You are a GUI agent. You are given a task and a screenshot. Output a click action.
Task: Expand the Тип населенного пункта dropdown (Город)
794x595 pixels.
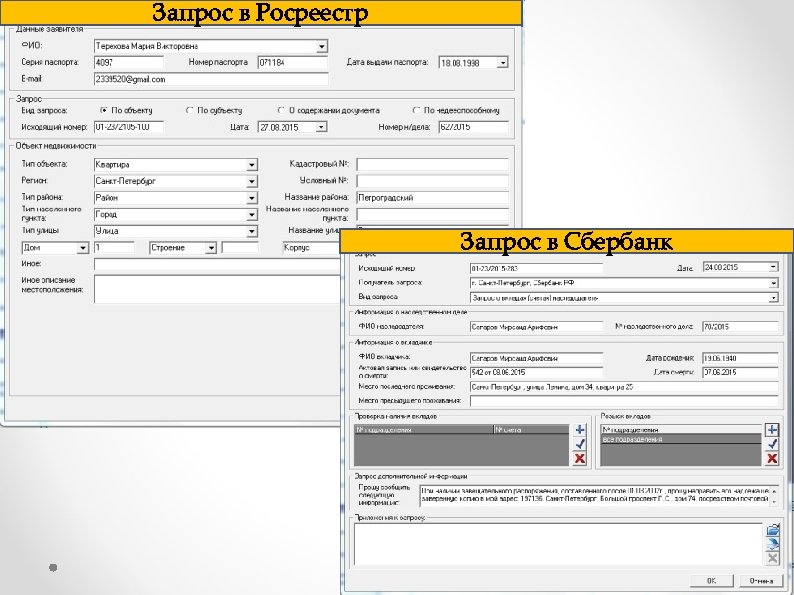coord(252,215)
